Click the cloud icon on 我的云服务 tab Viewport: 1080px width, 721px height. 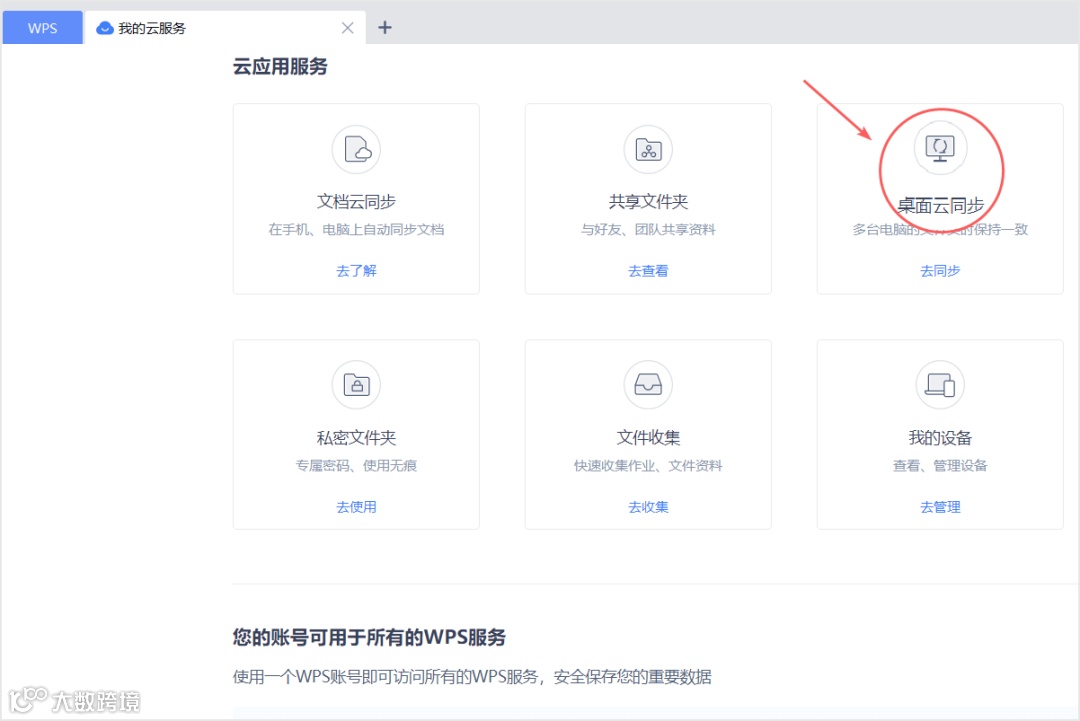tap(105, 28)
